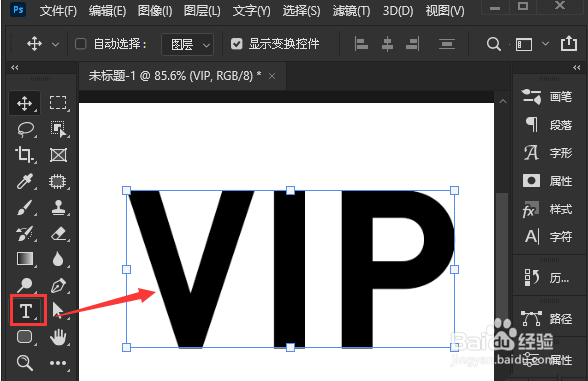The image size is (588, 381).
Task: Select the Rectangular Marquee tool
Action: tap(58, 103)
